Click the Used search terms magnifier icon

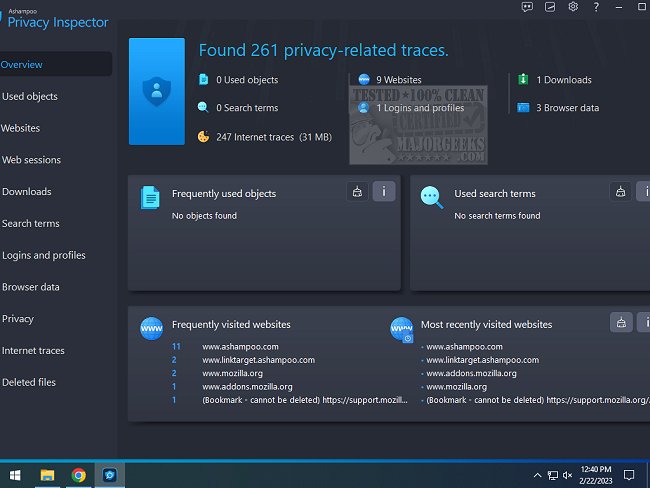(432, 197)
